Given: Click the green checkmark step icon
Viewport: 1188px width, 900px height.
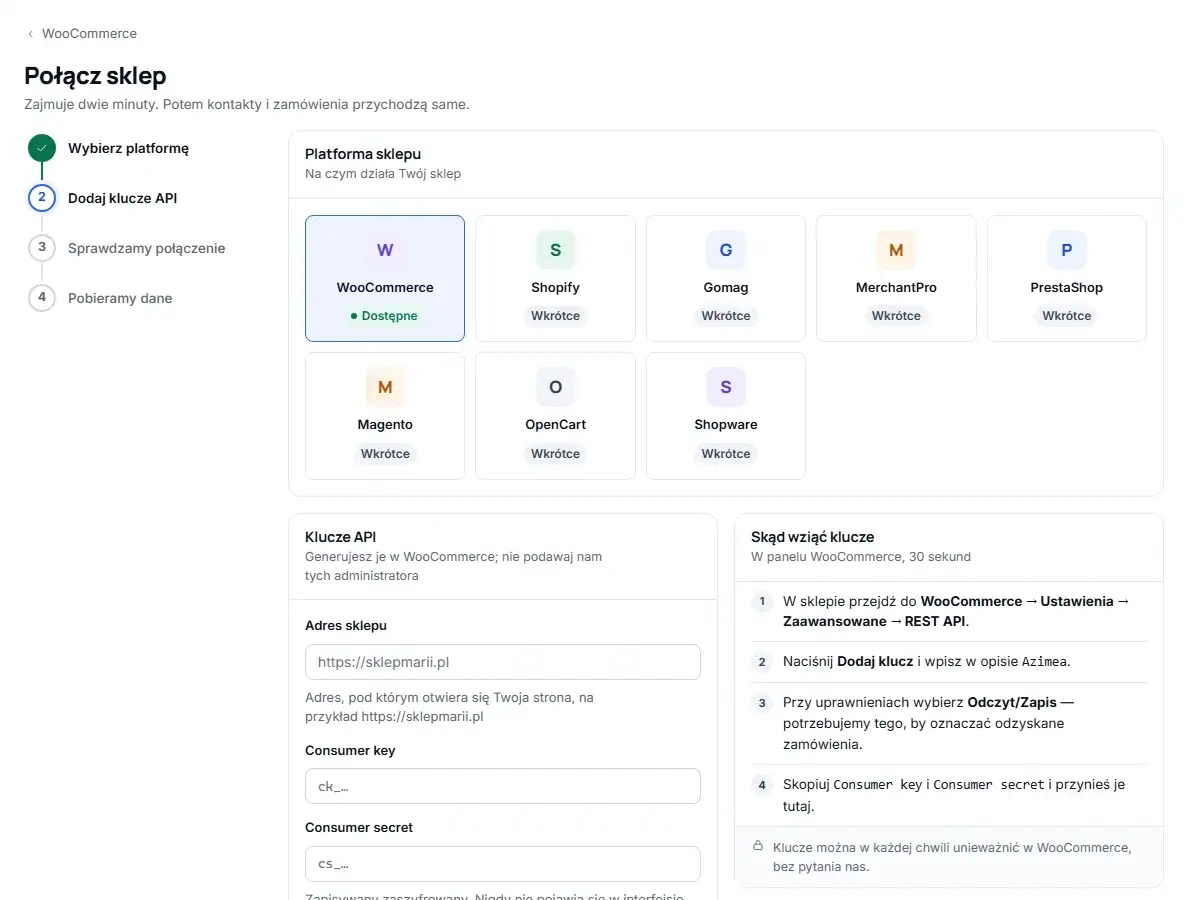Looking at the screenshot, I should [42, 148].
